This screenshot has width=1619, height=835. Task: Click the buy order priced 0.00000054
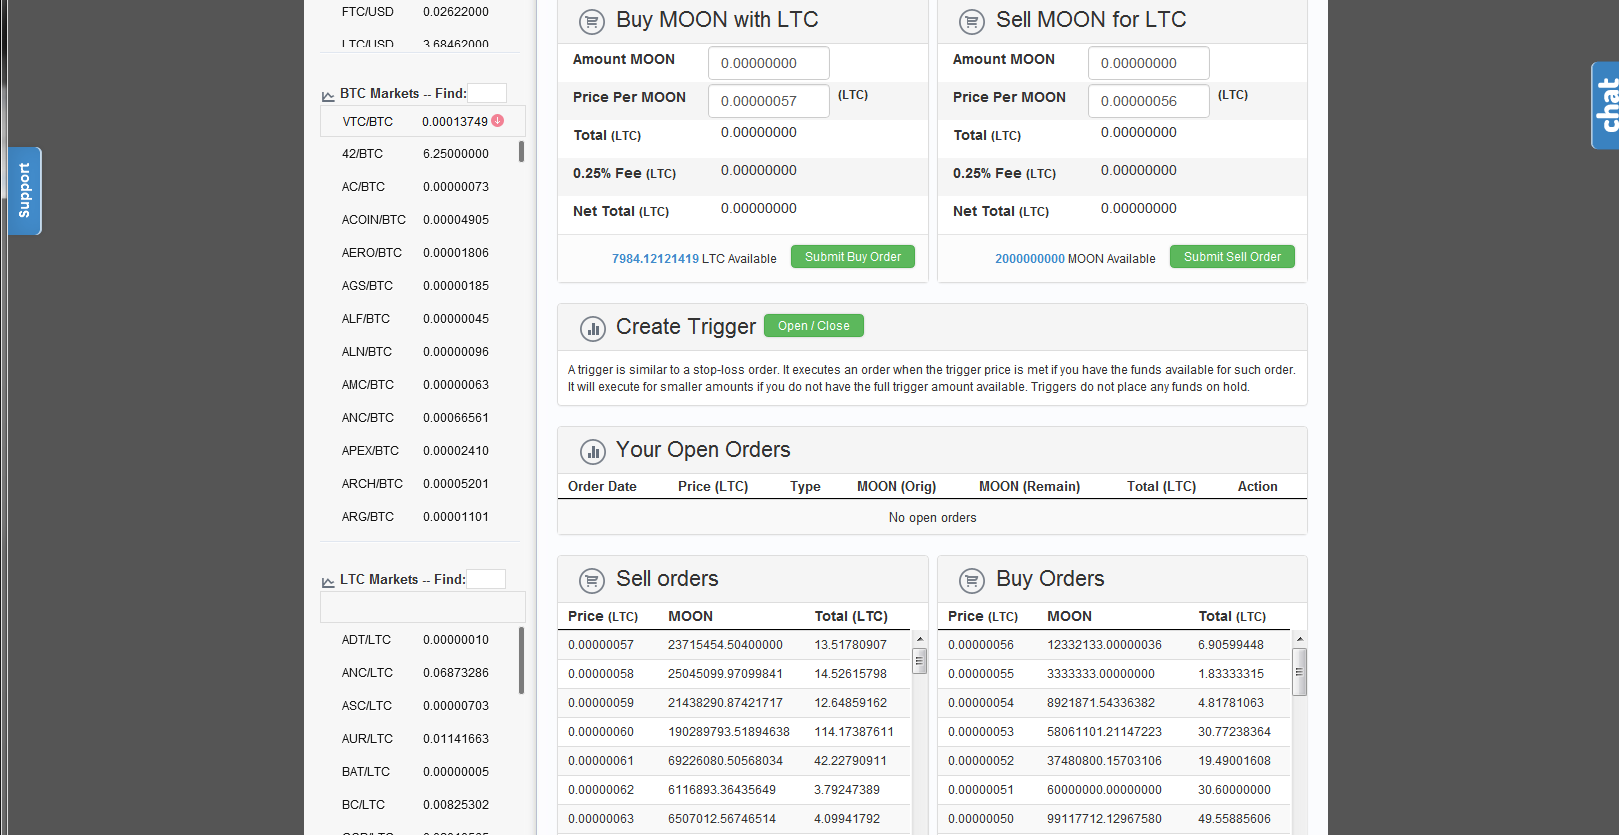tap(1114, 703)
